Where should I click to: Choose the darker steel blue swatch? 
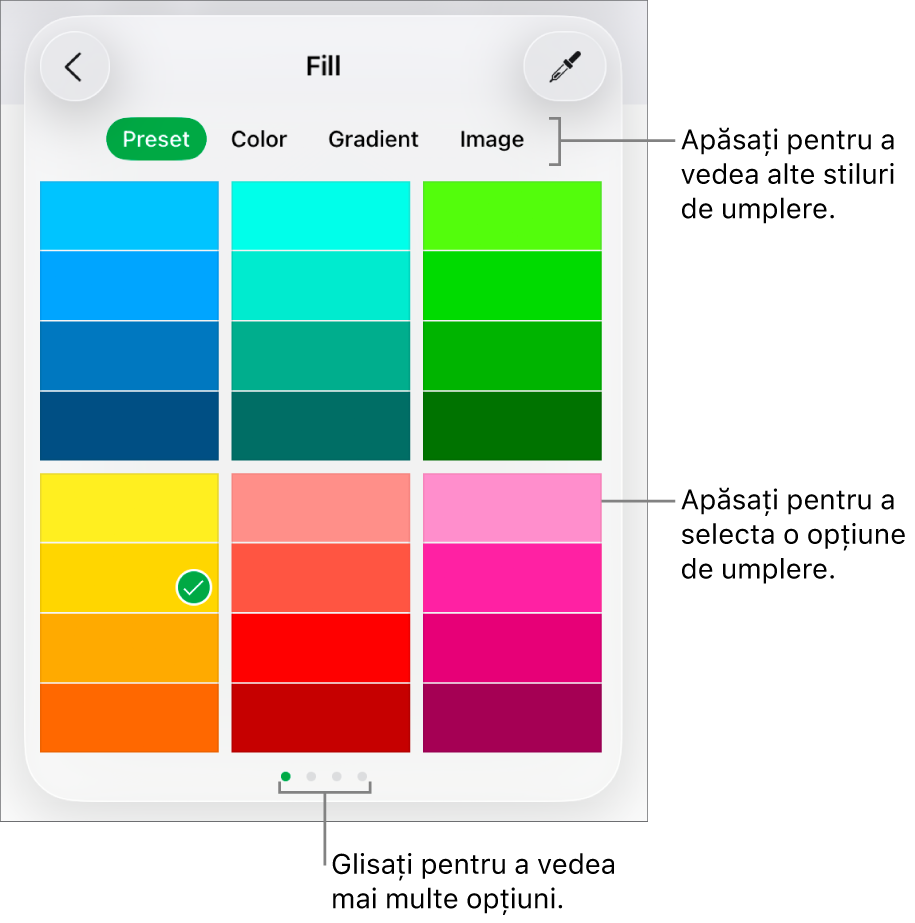click(x=130, y=356)
